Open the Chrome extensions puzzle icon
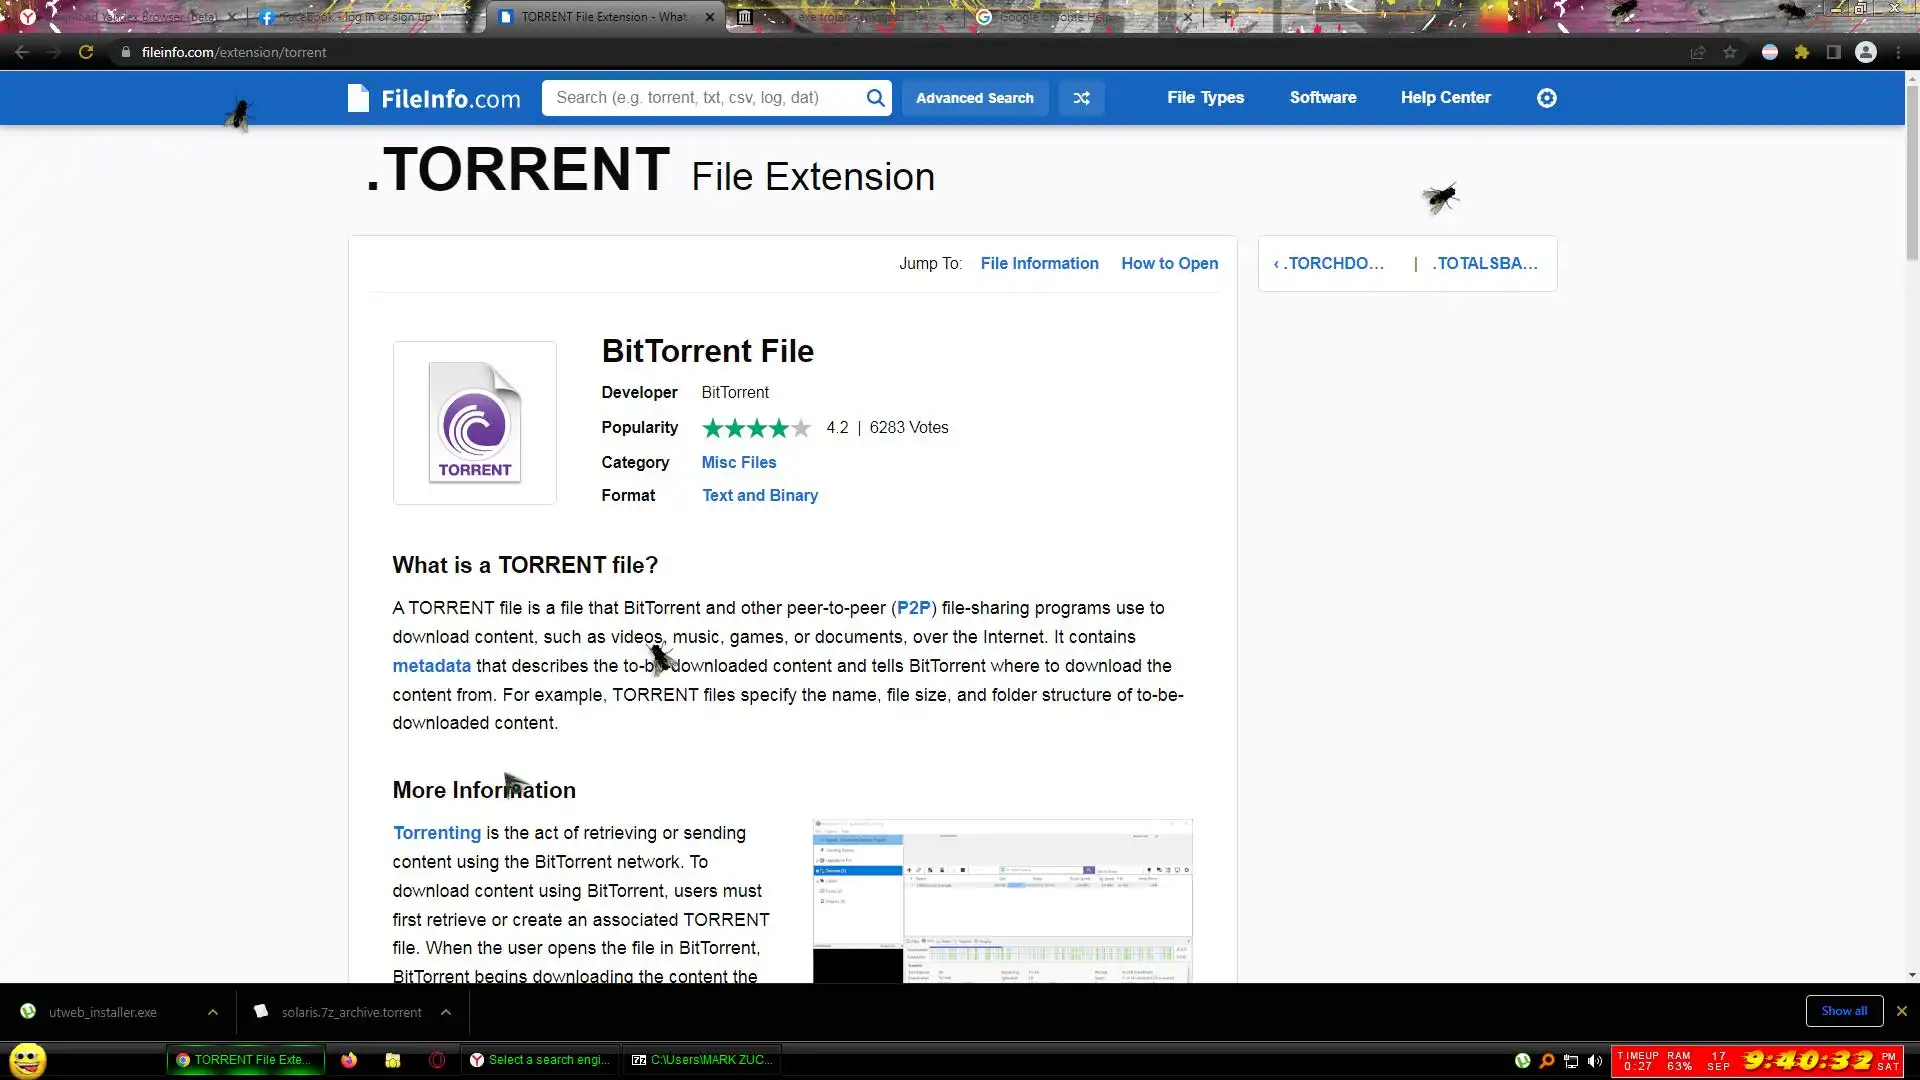The height and width of the screenshot is (1080, 1920). tap(1802, 53)
